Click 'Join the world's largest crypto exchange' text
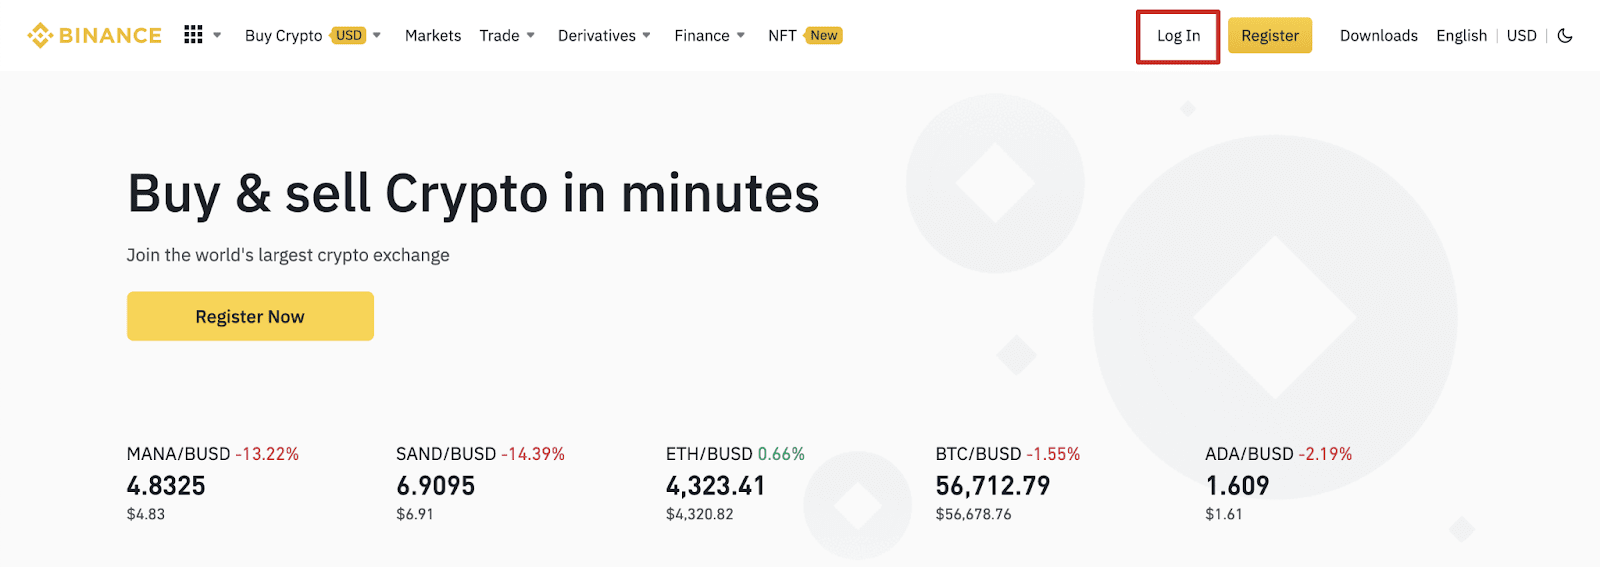1600x567 pixels. click(x=288, y=255)
